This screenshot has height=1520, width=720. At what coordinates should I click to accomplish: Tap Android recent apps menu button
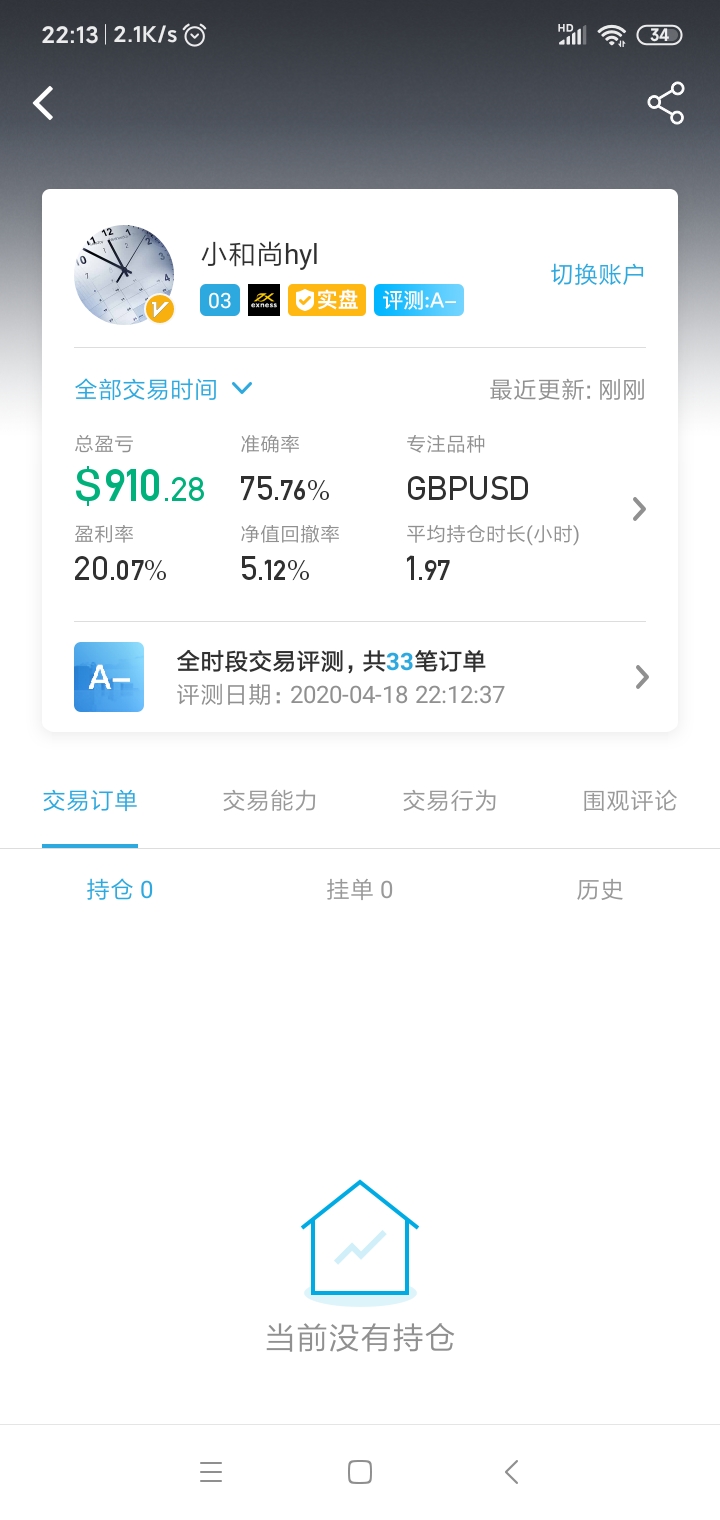[211, 1472]
